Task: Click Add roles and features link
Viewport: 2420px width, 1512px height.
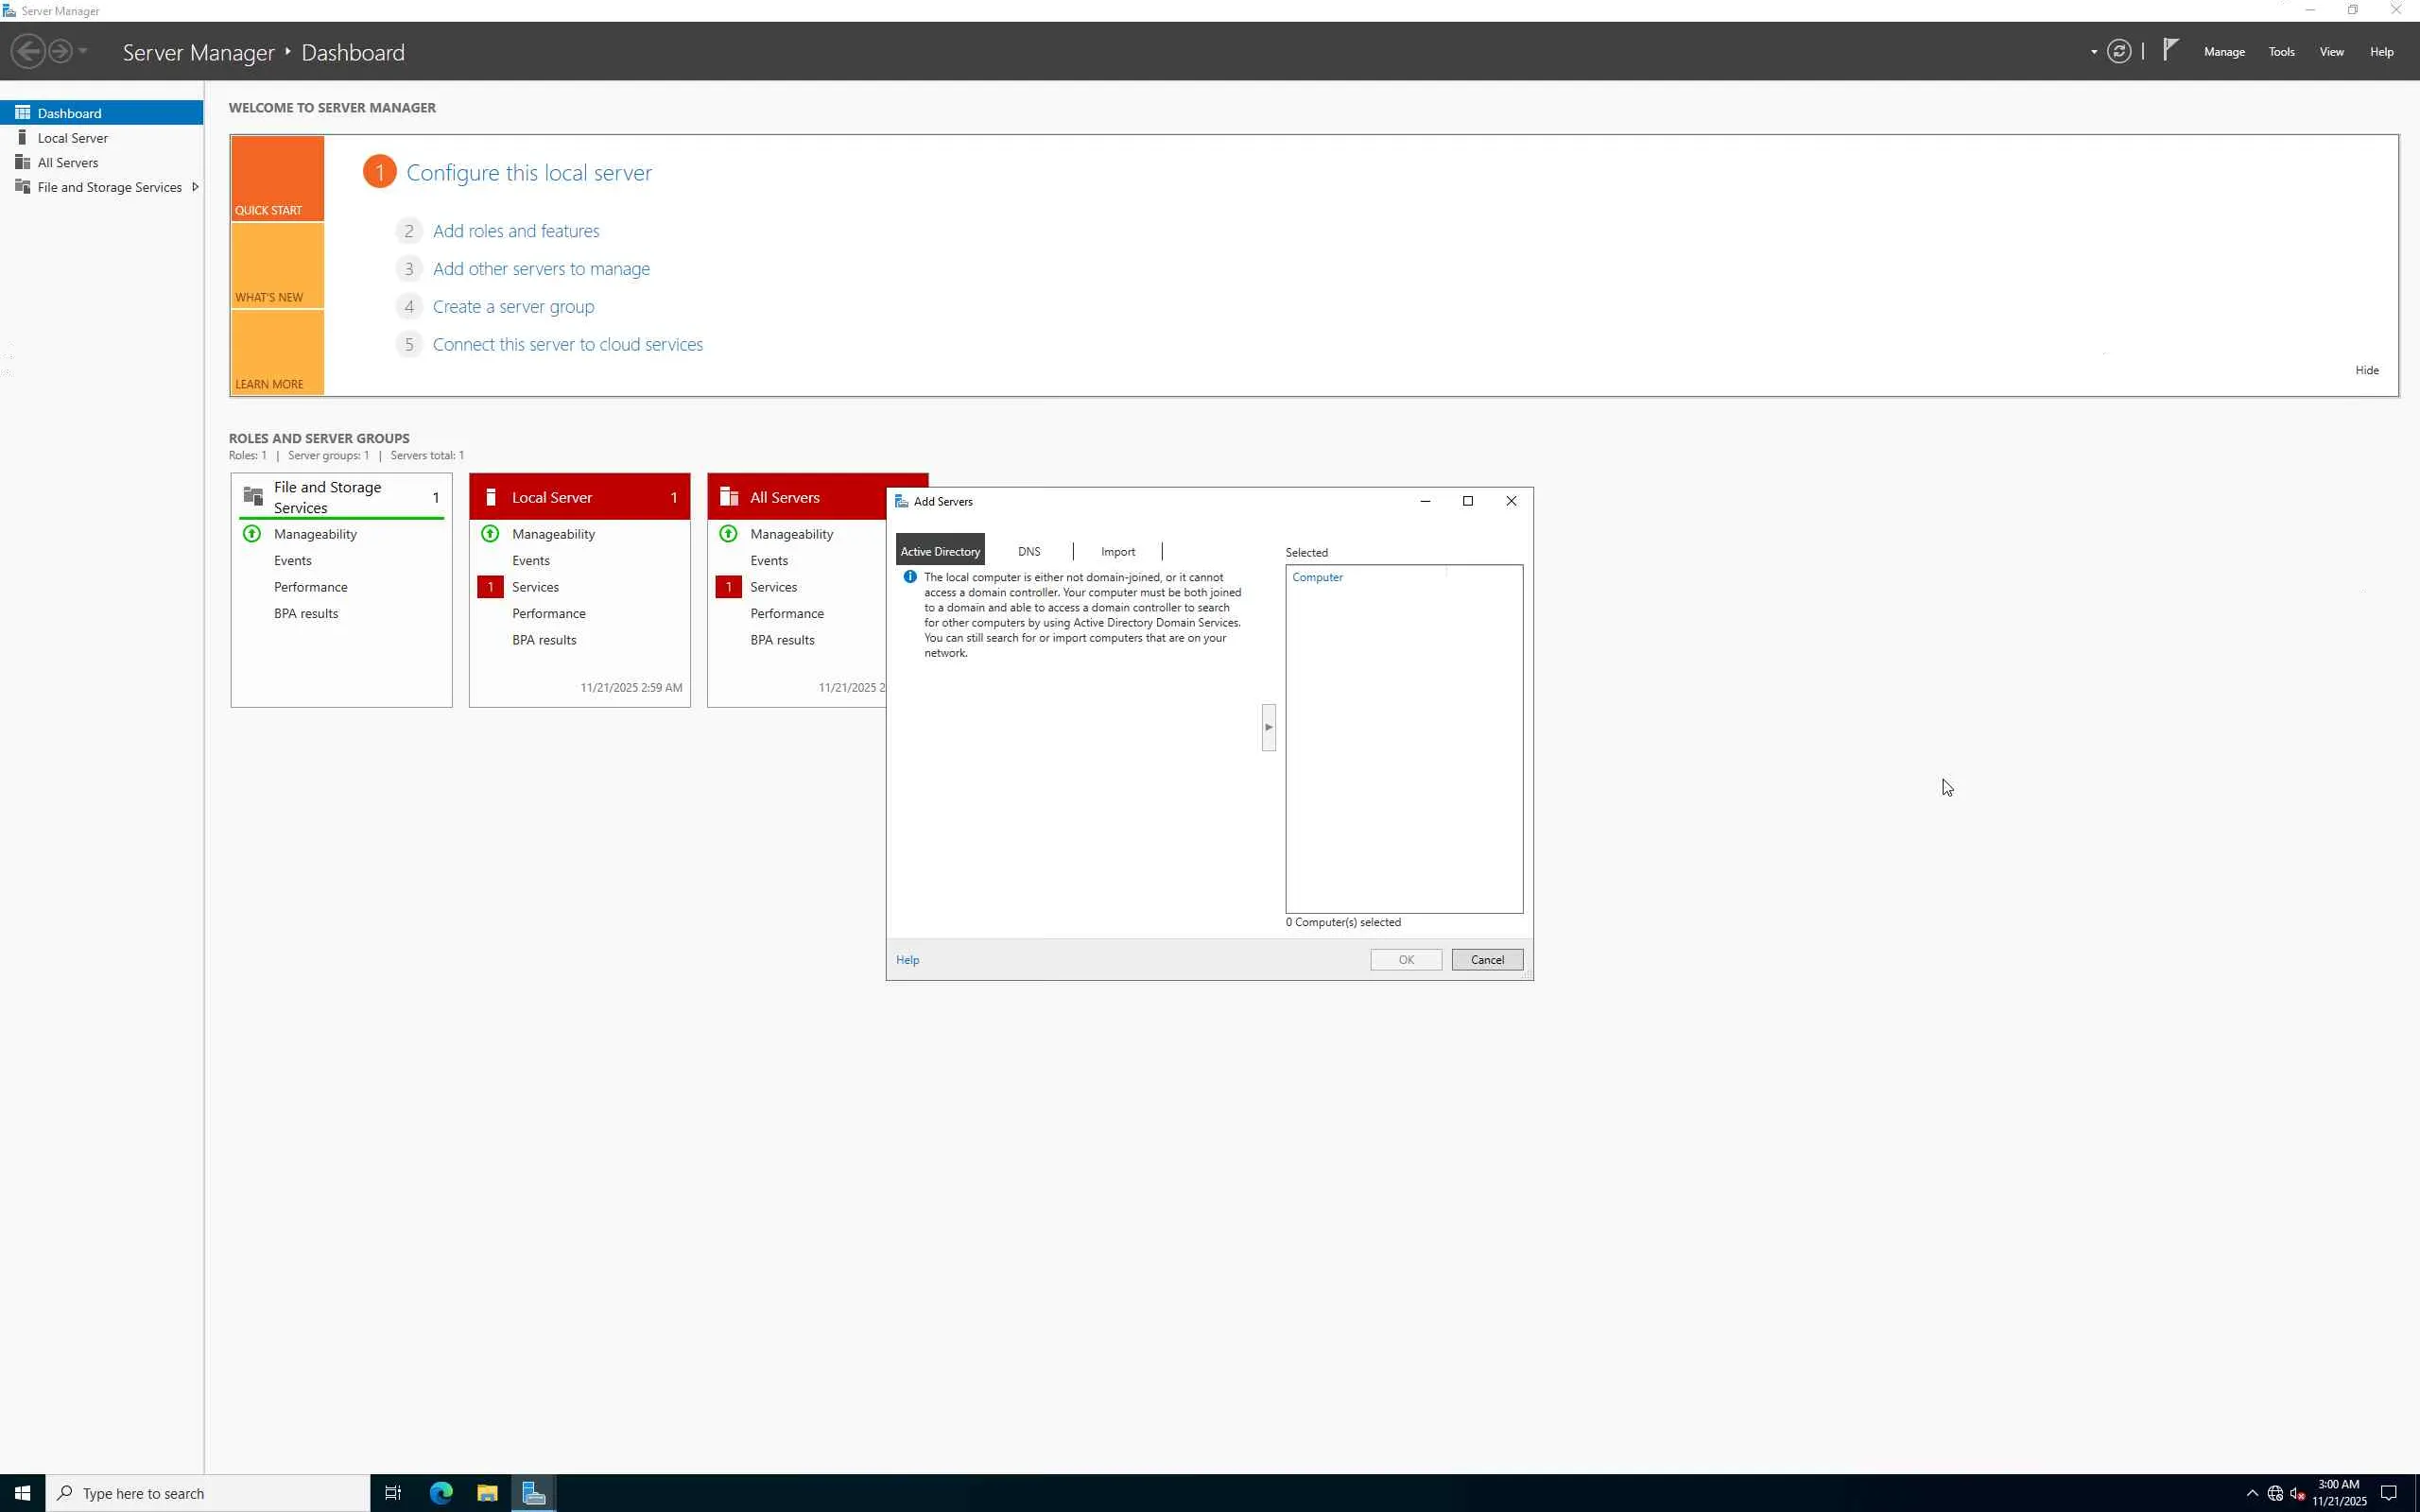Action: 515,231
